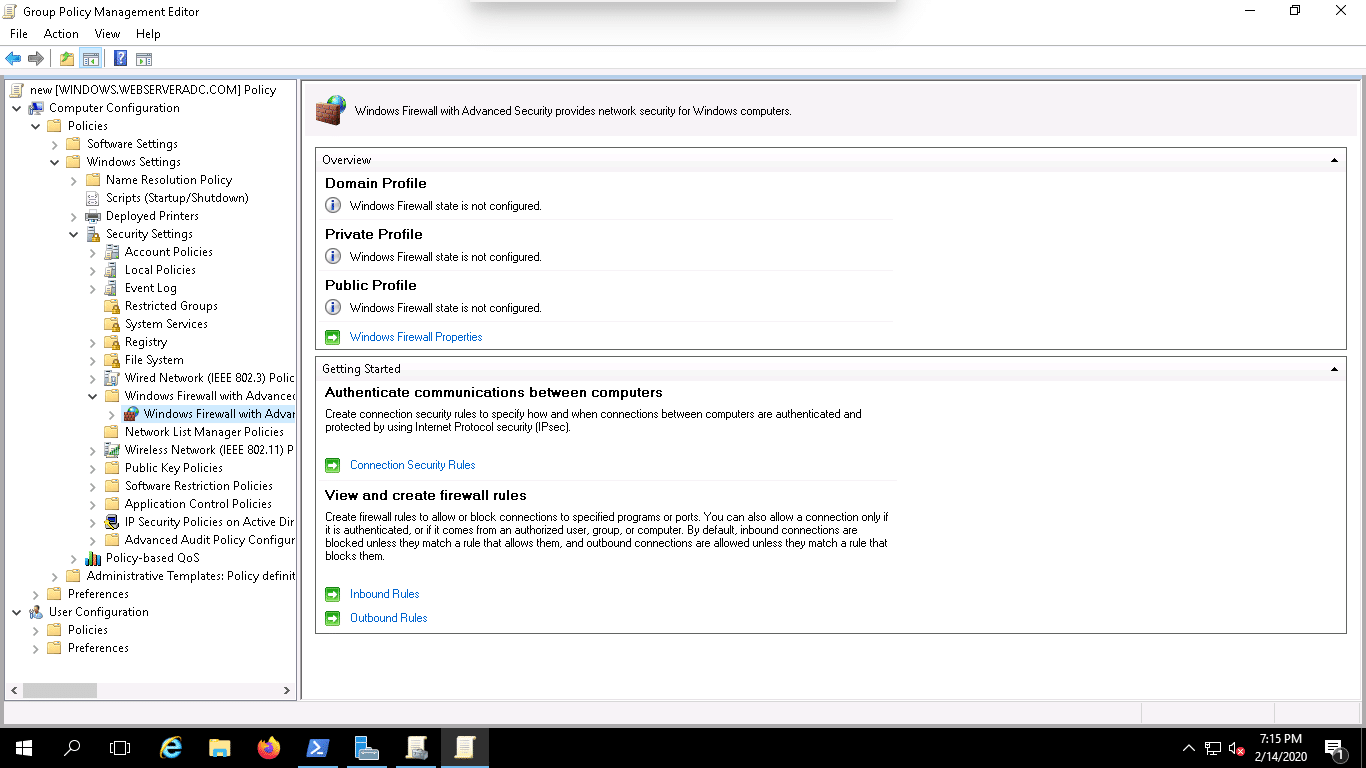Viewport: 1366px width, 768px height.
Task: Open the Action menu
Action: (x=61, y=34)
